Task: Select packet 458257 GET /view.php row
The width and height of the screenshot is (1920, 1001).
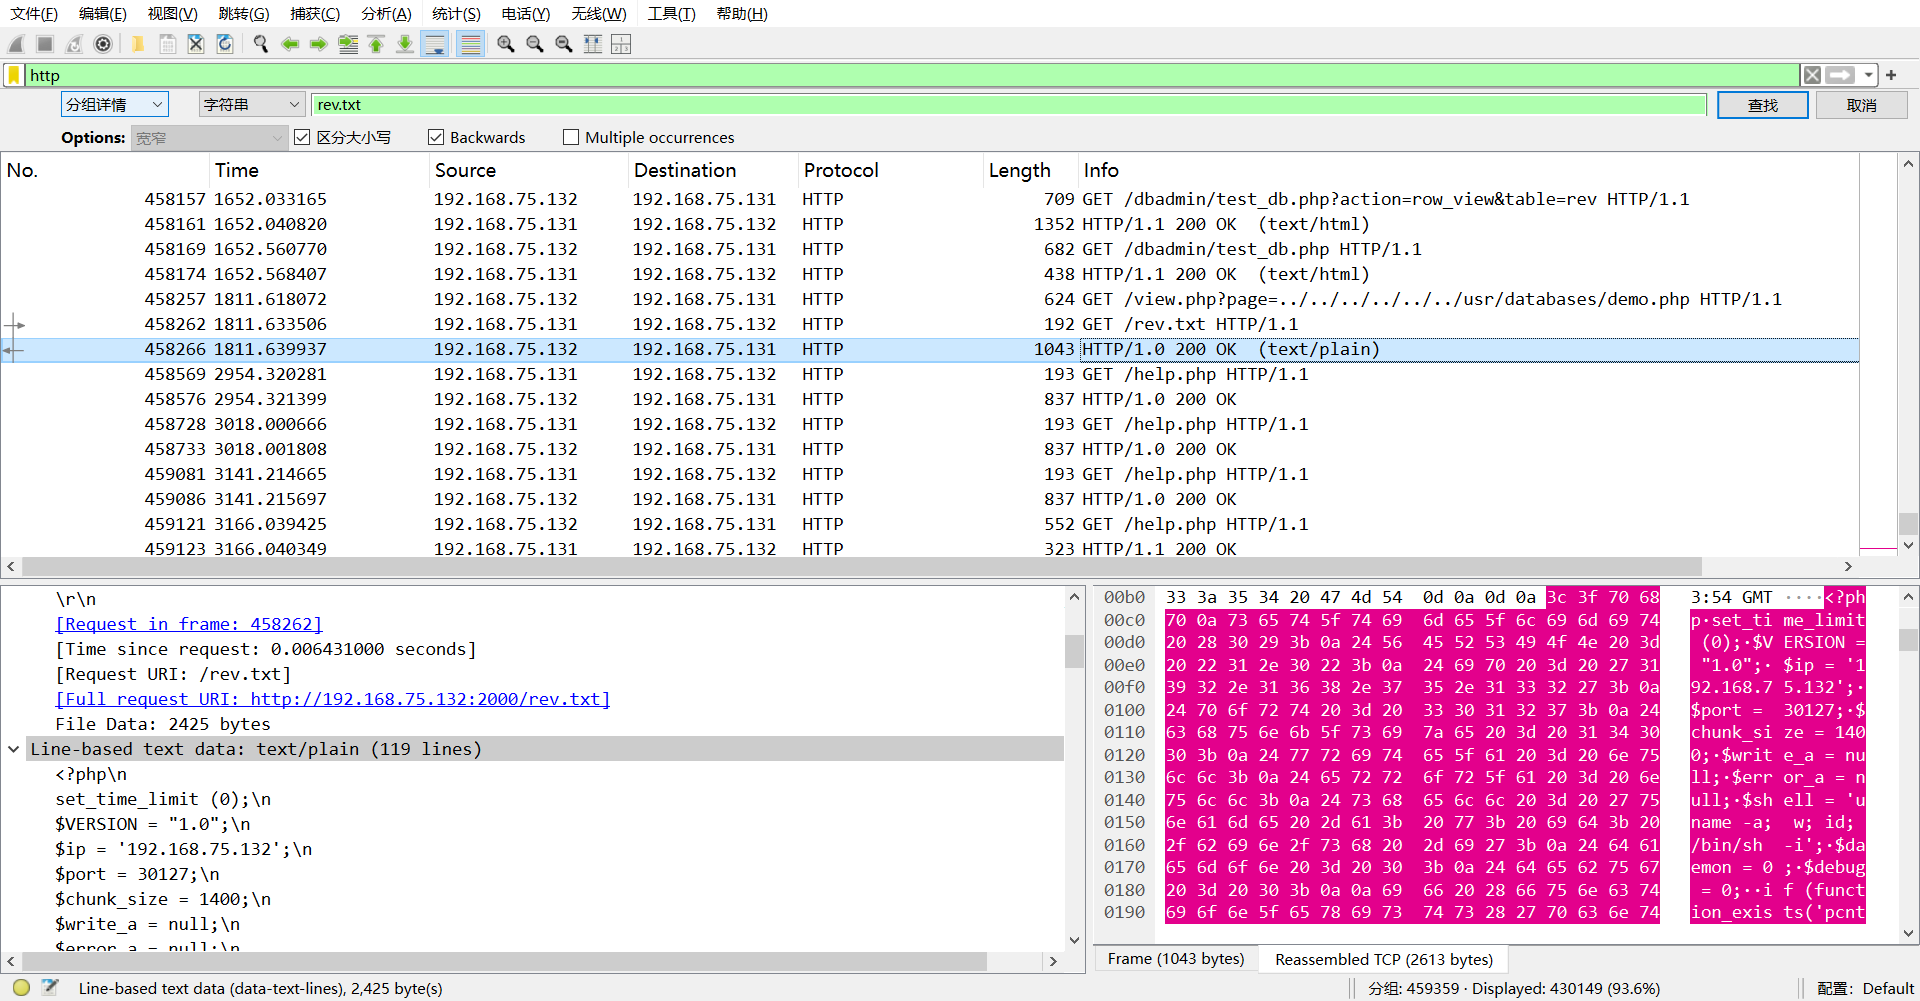Action: 930,299
